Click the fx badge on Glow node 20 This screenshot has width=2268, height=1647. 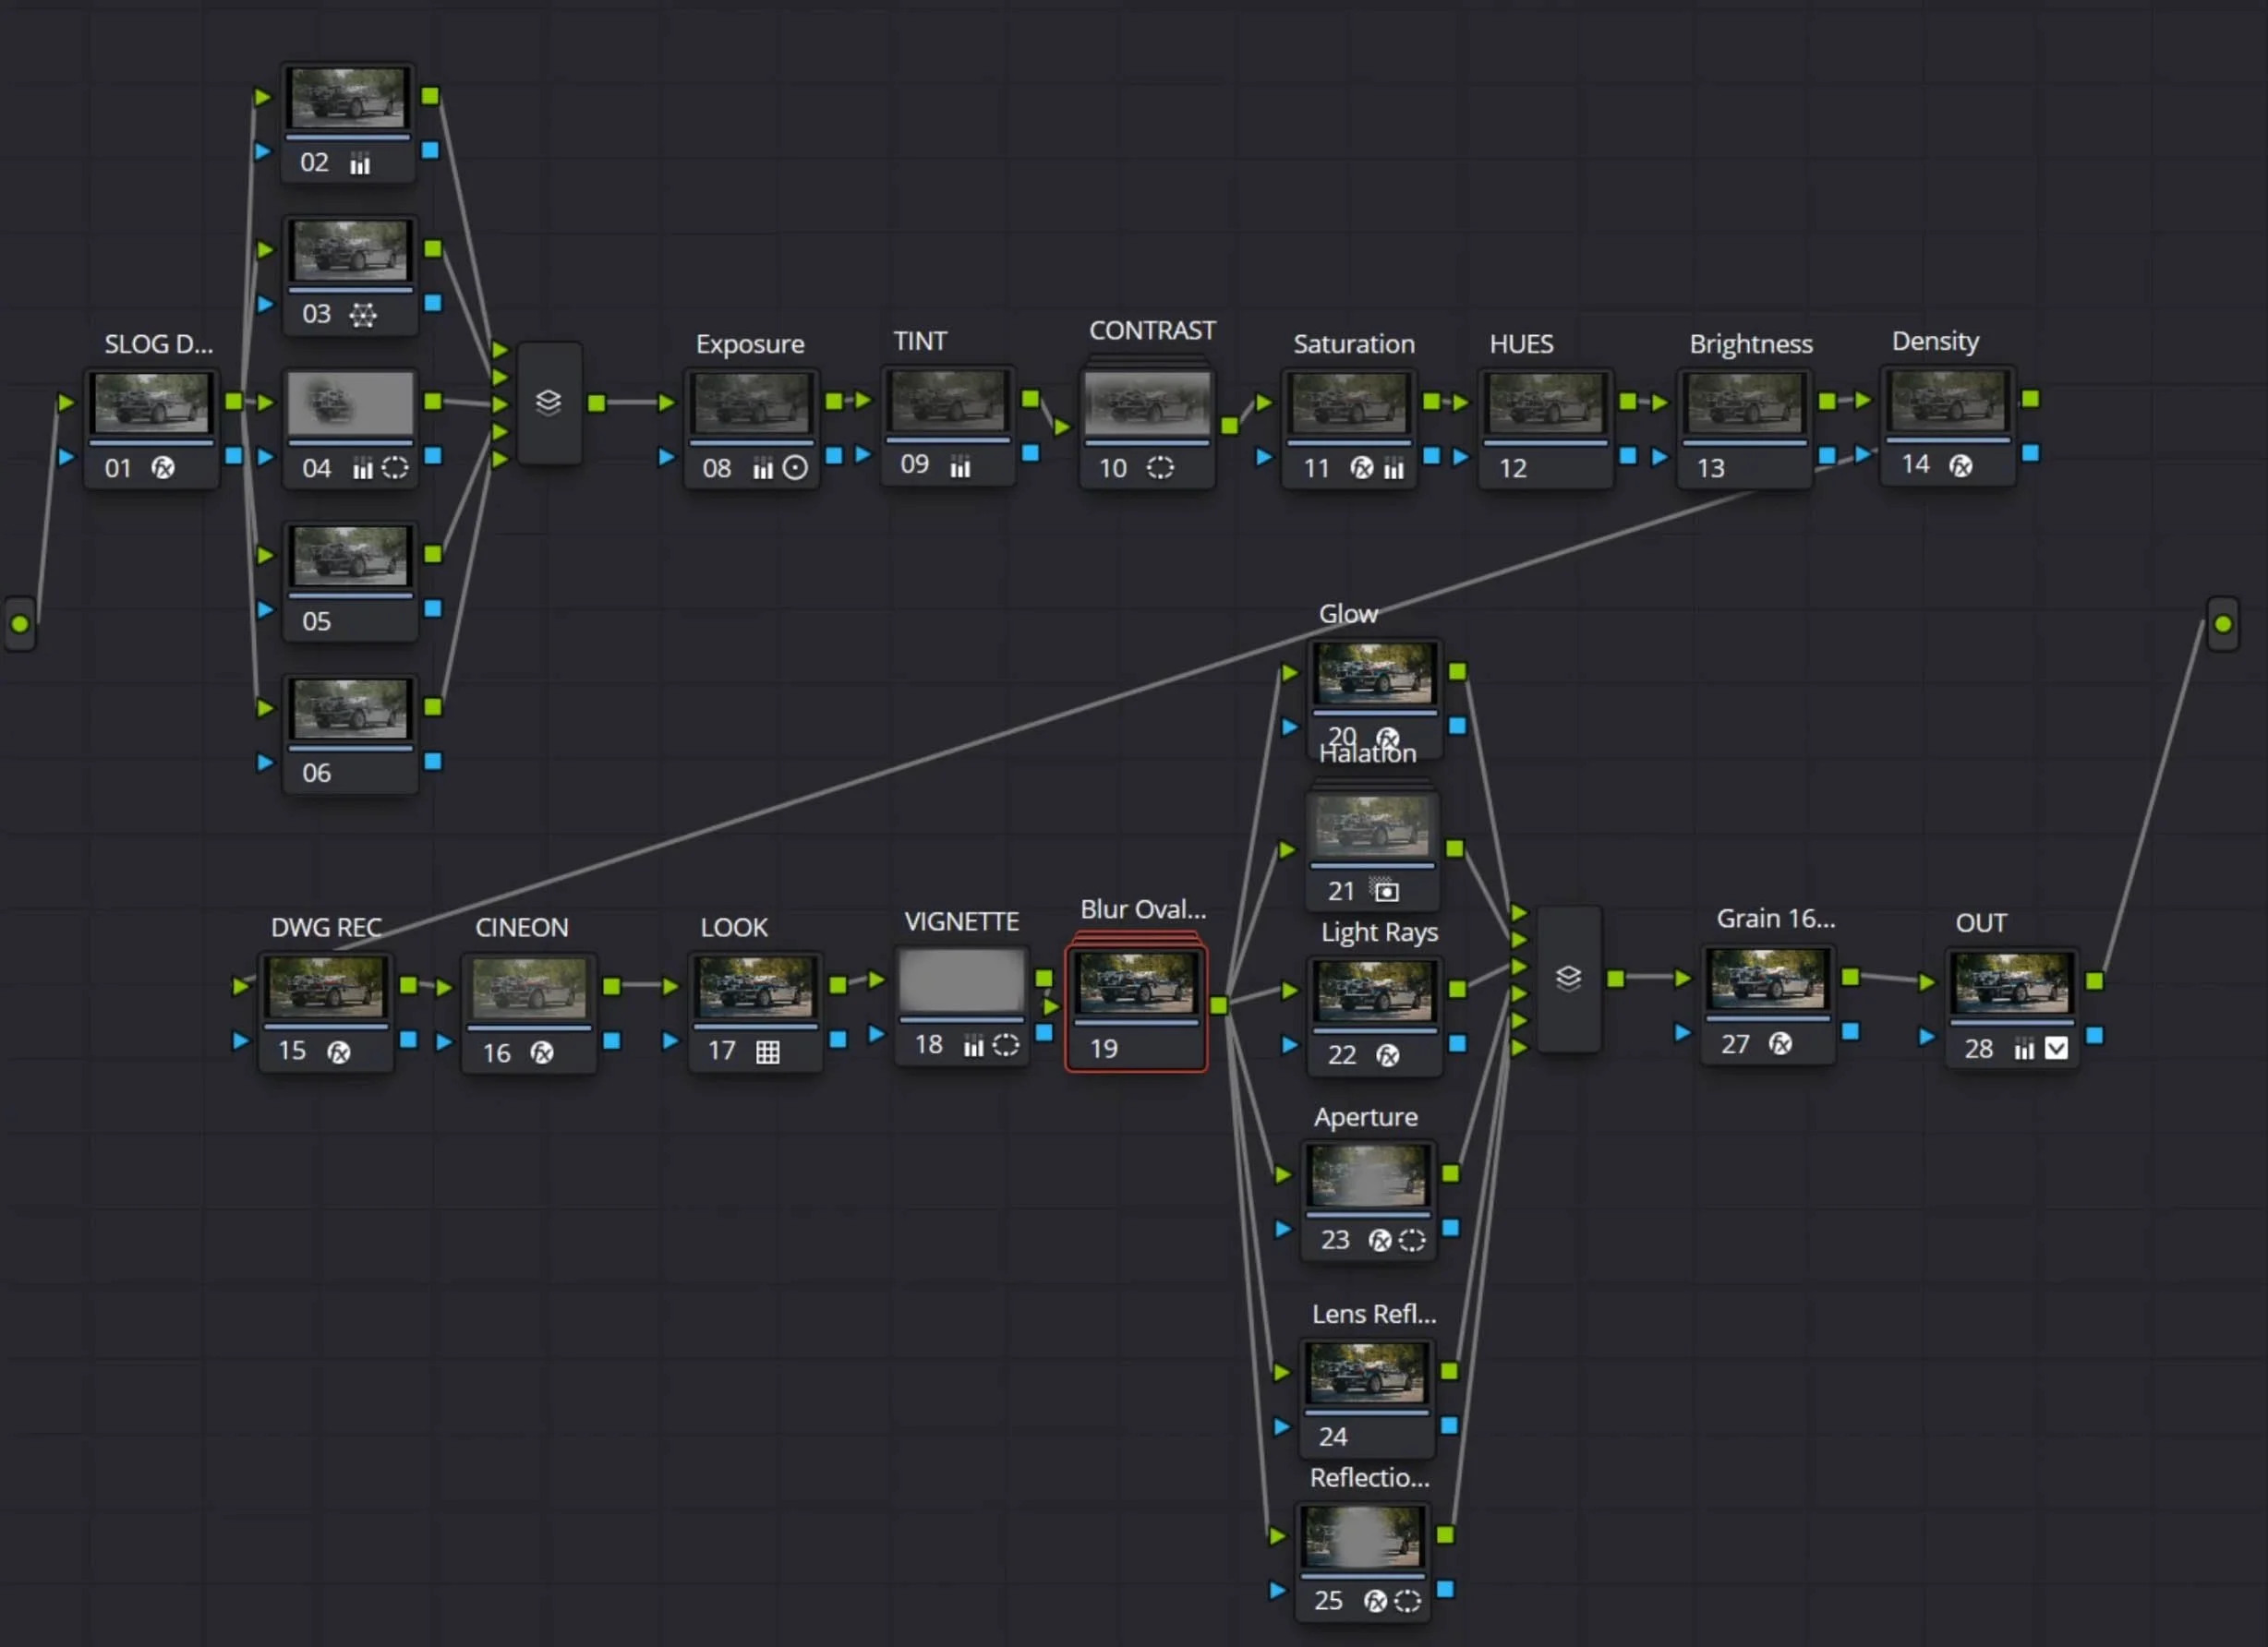coord(1388,737)
